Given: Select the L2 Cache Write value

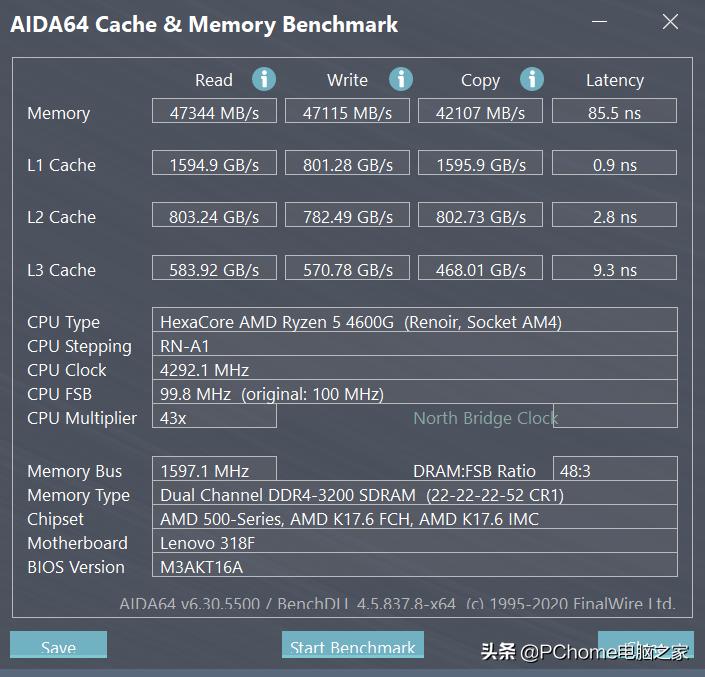Looking at the screenshot, I should click(347, 217).
